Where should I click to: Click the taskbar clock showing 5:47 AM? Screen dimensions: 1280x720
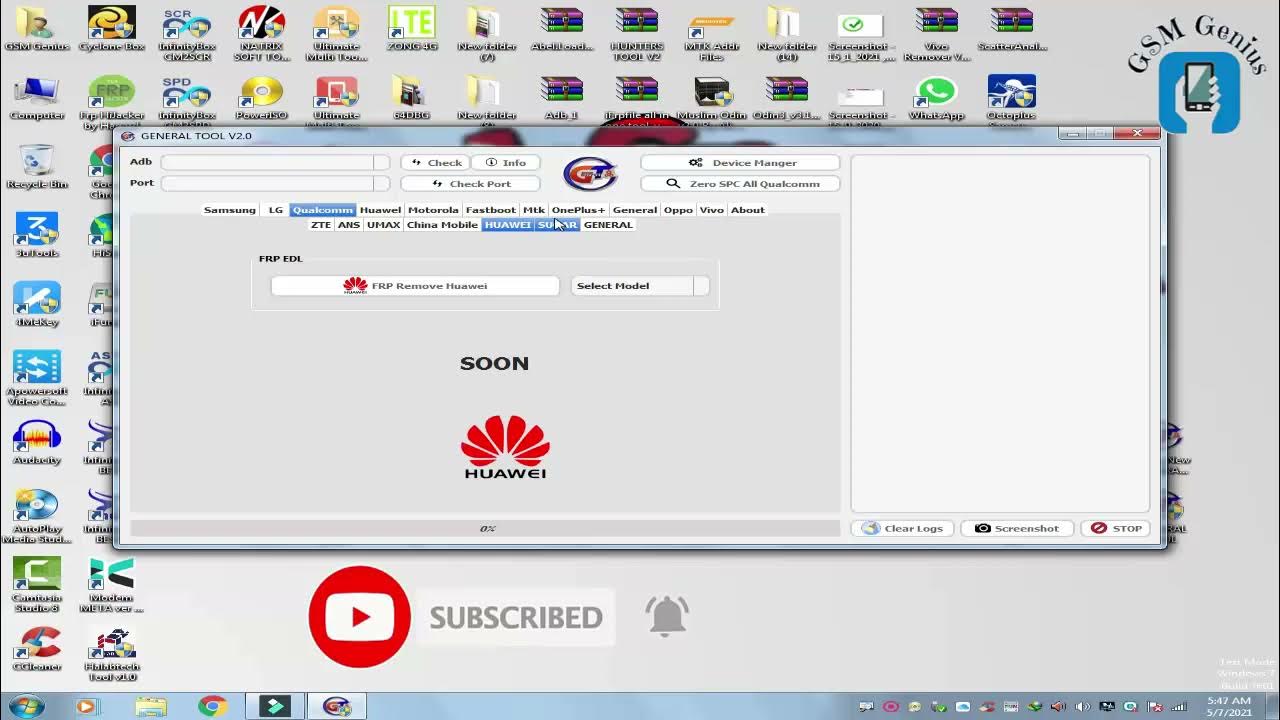tap(1228, 706)
